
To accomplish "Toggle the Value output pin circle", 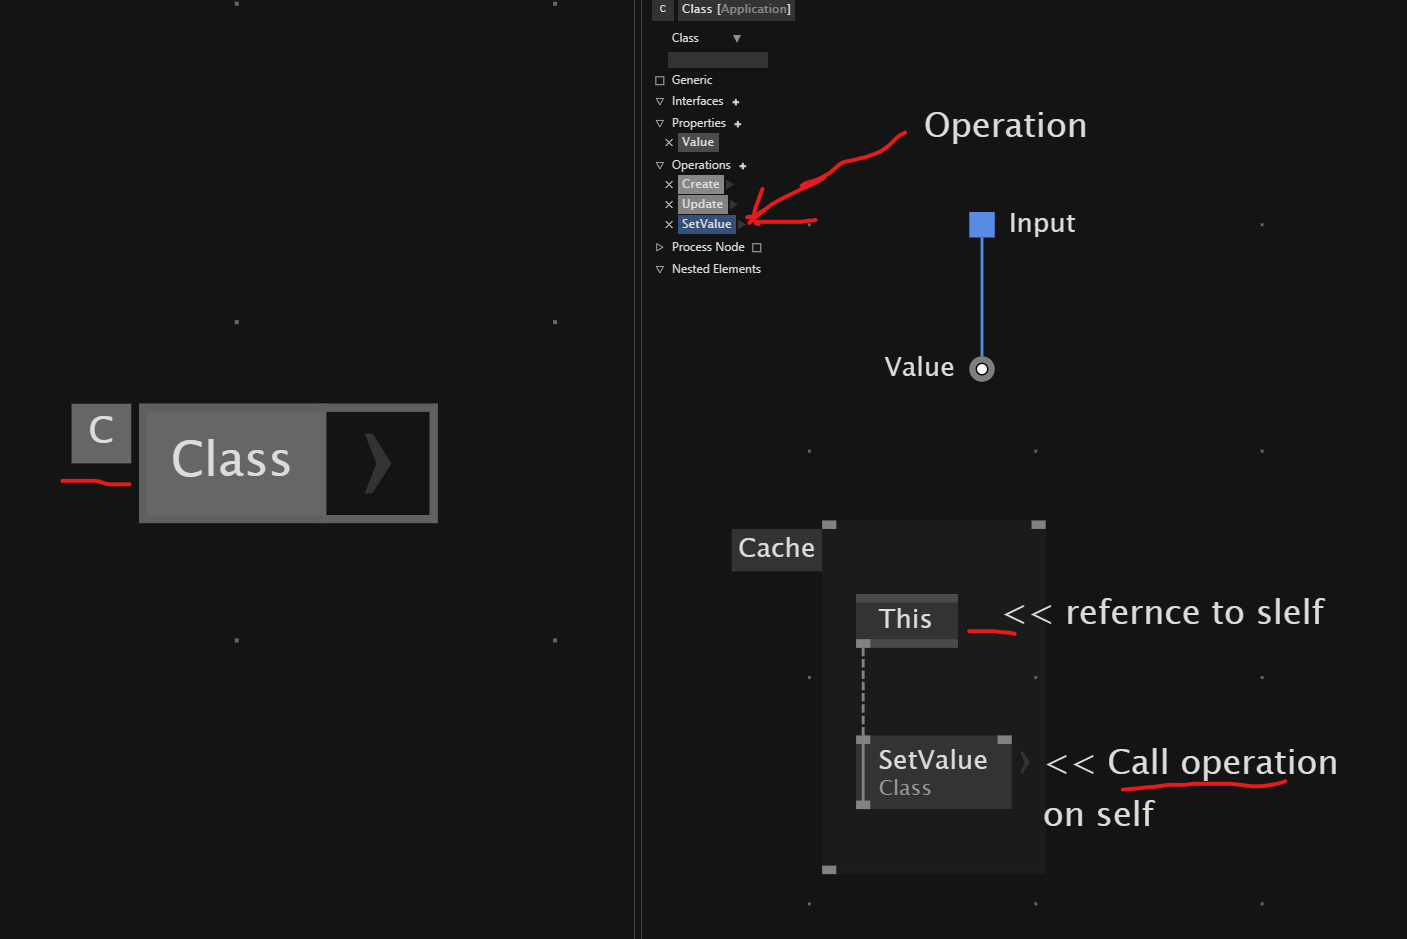I will tap(982, 369).
